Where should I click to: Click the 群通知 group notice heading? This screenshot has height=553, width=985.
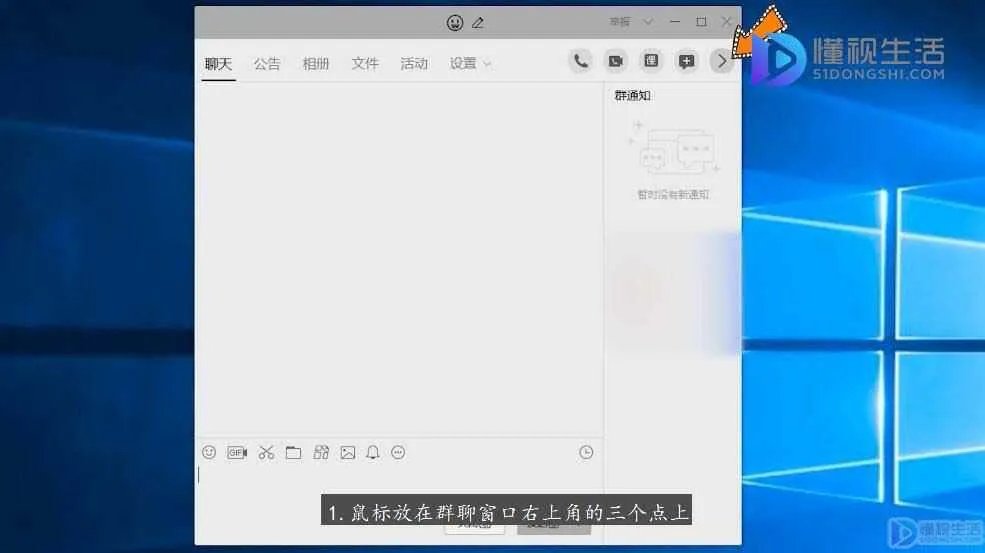coord(633,96)
